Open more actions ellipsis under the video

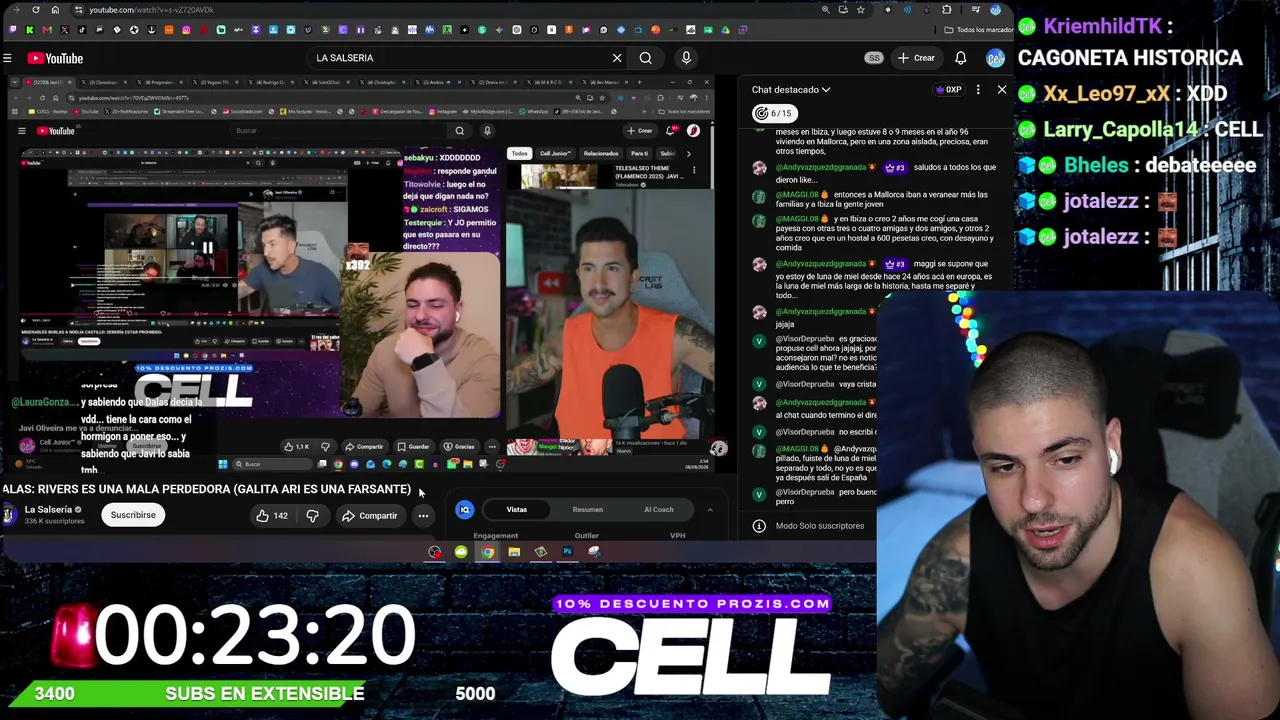[423, 516]
